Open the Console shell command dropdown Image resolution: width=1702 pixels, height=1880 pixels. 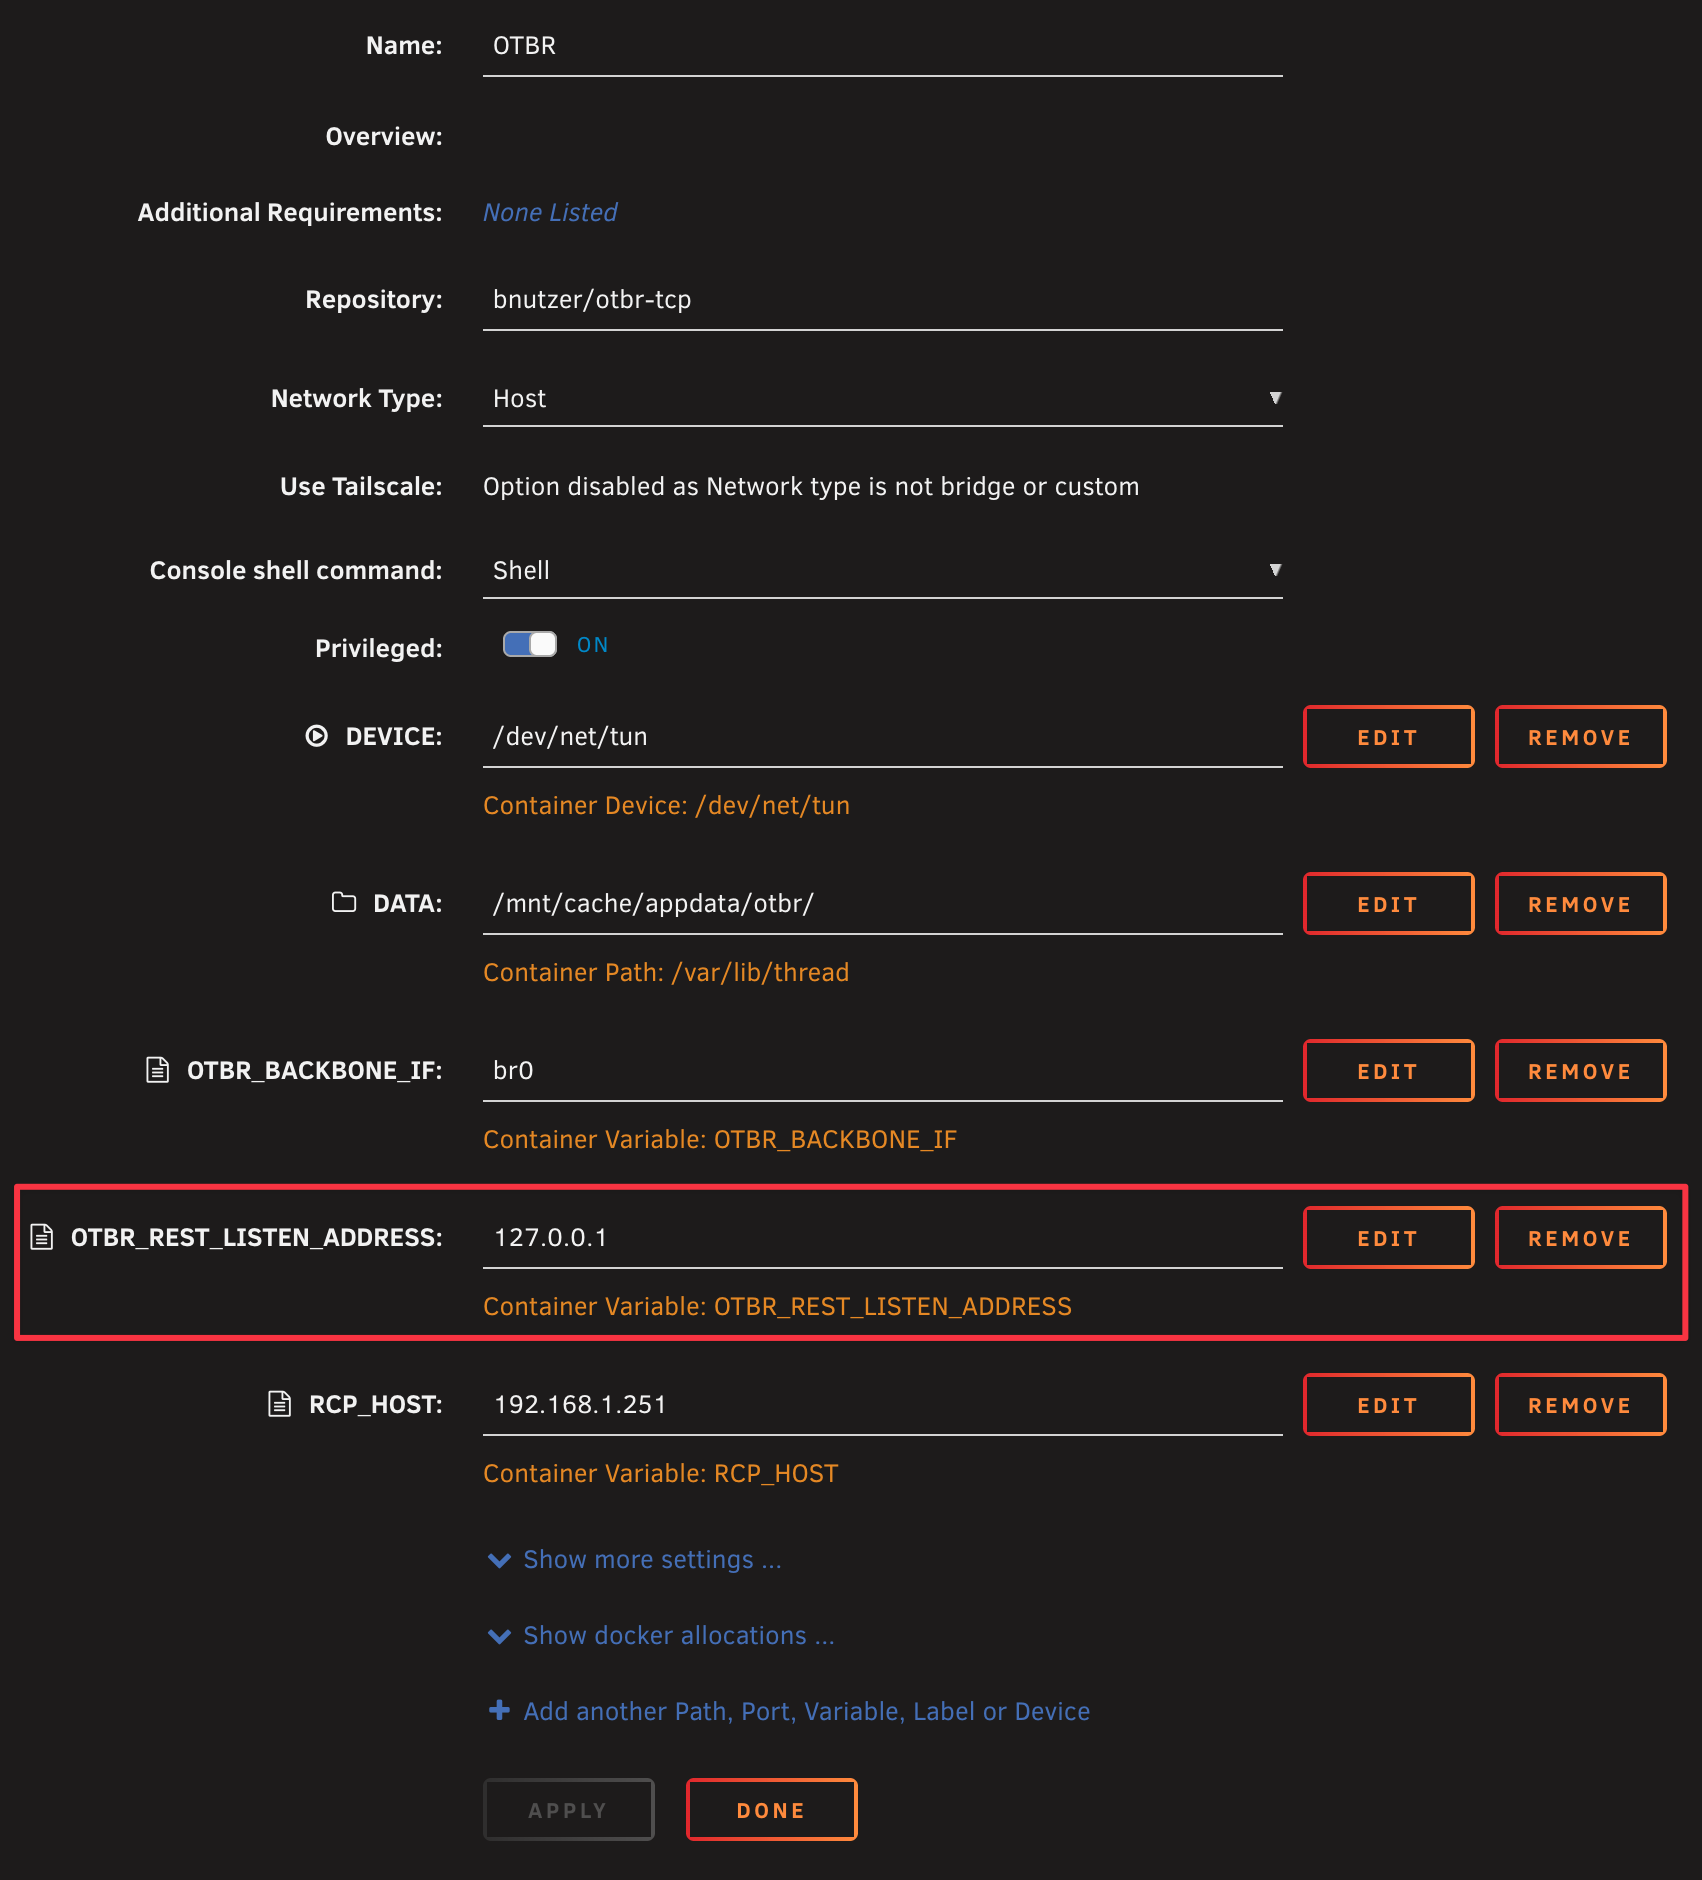(882, 571)
